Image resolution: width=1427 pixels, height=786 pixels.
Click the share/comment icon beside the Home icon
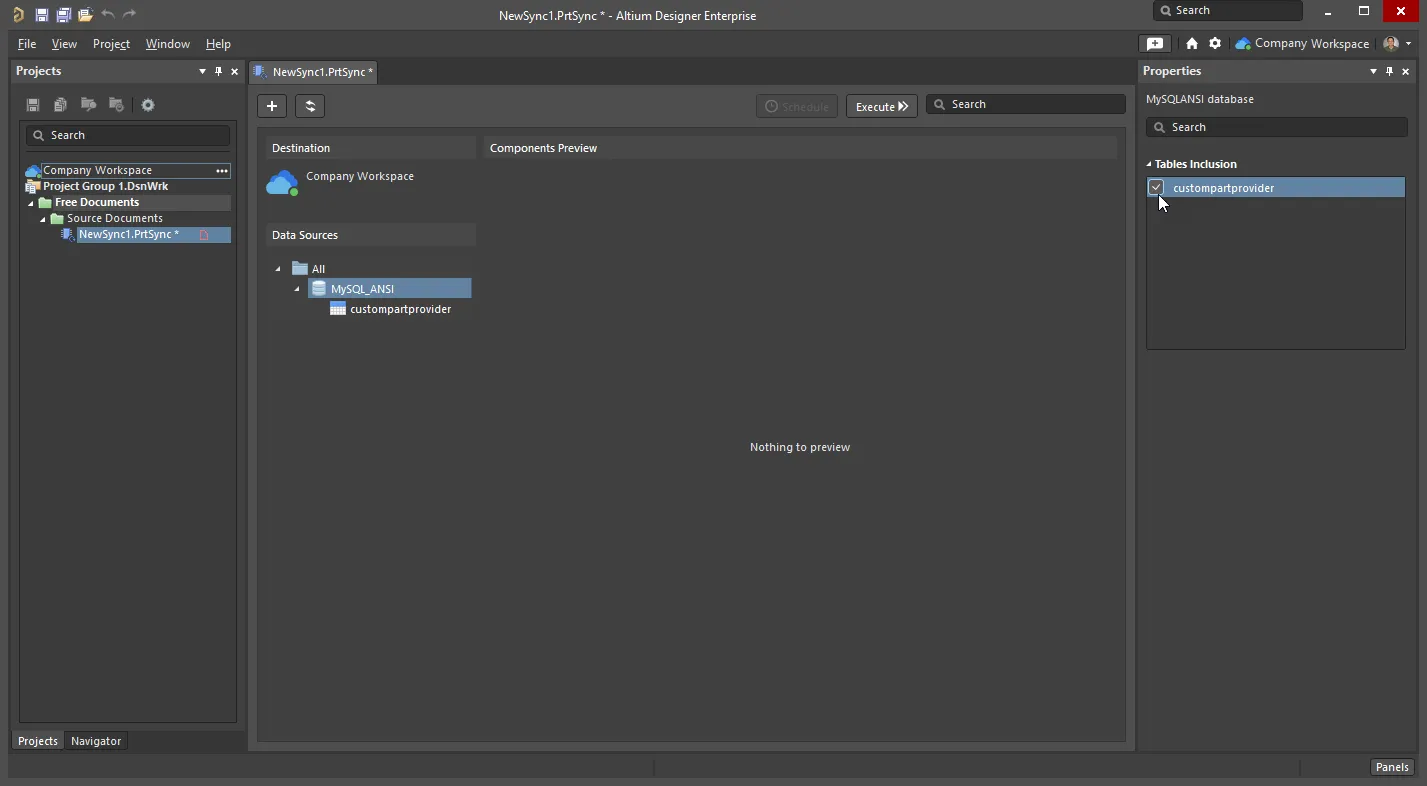(x=1155, y=43)
